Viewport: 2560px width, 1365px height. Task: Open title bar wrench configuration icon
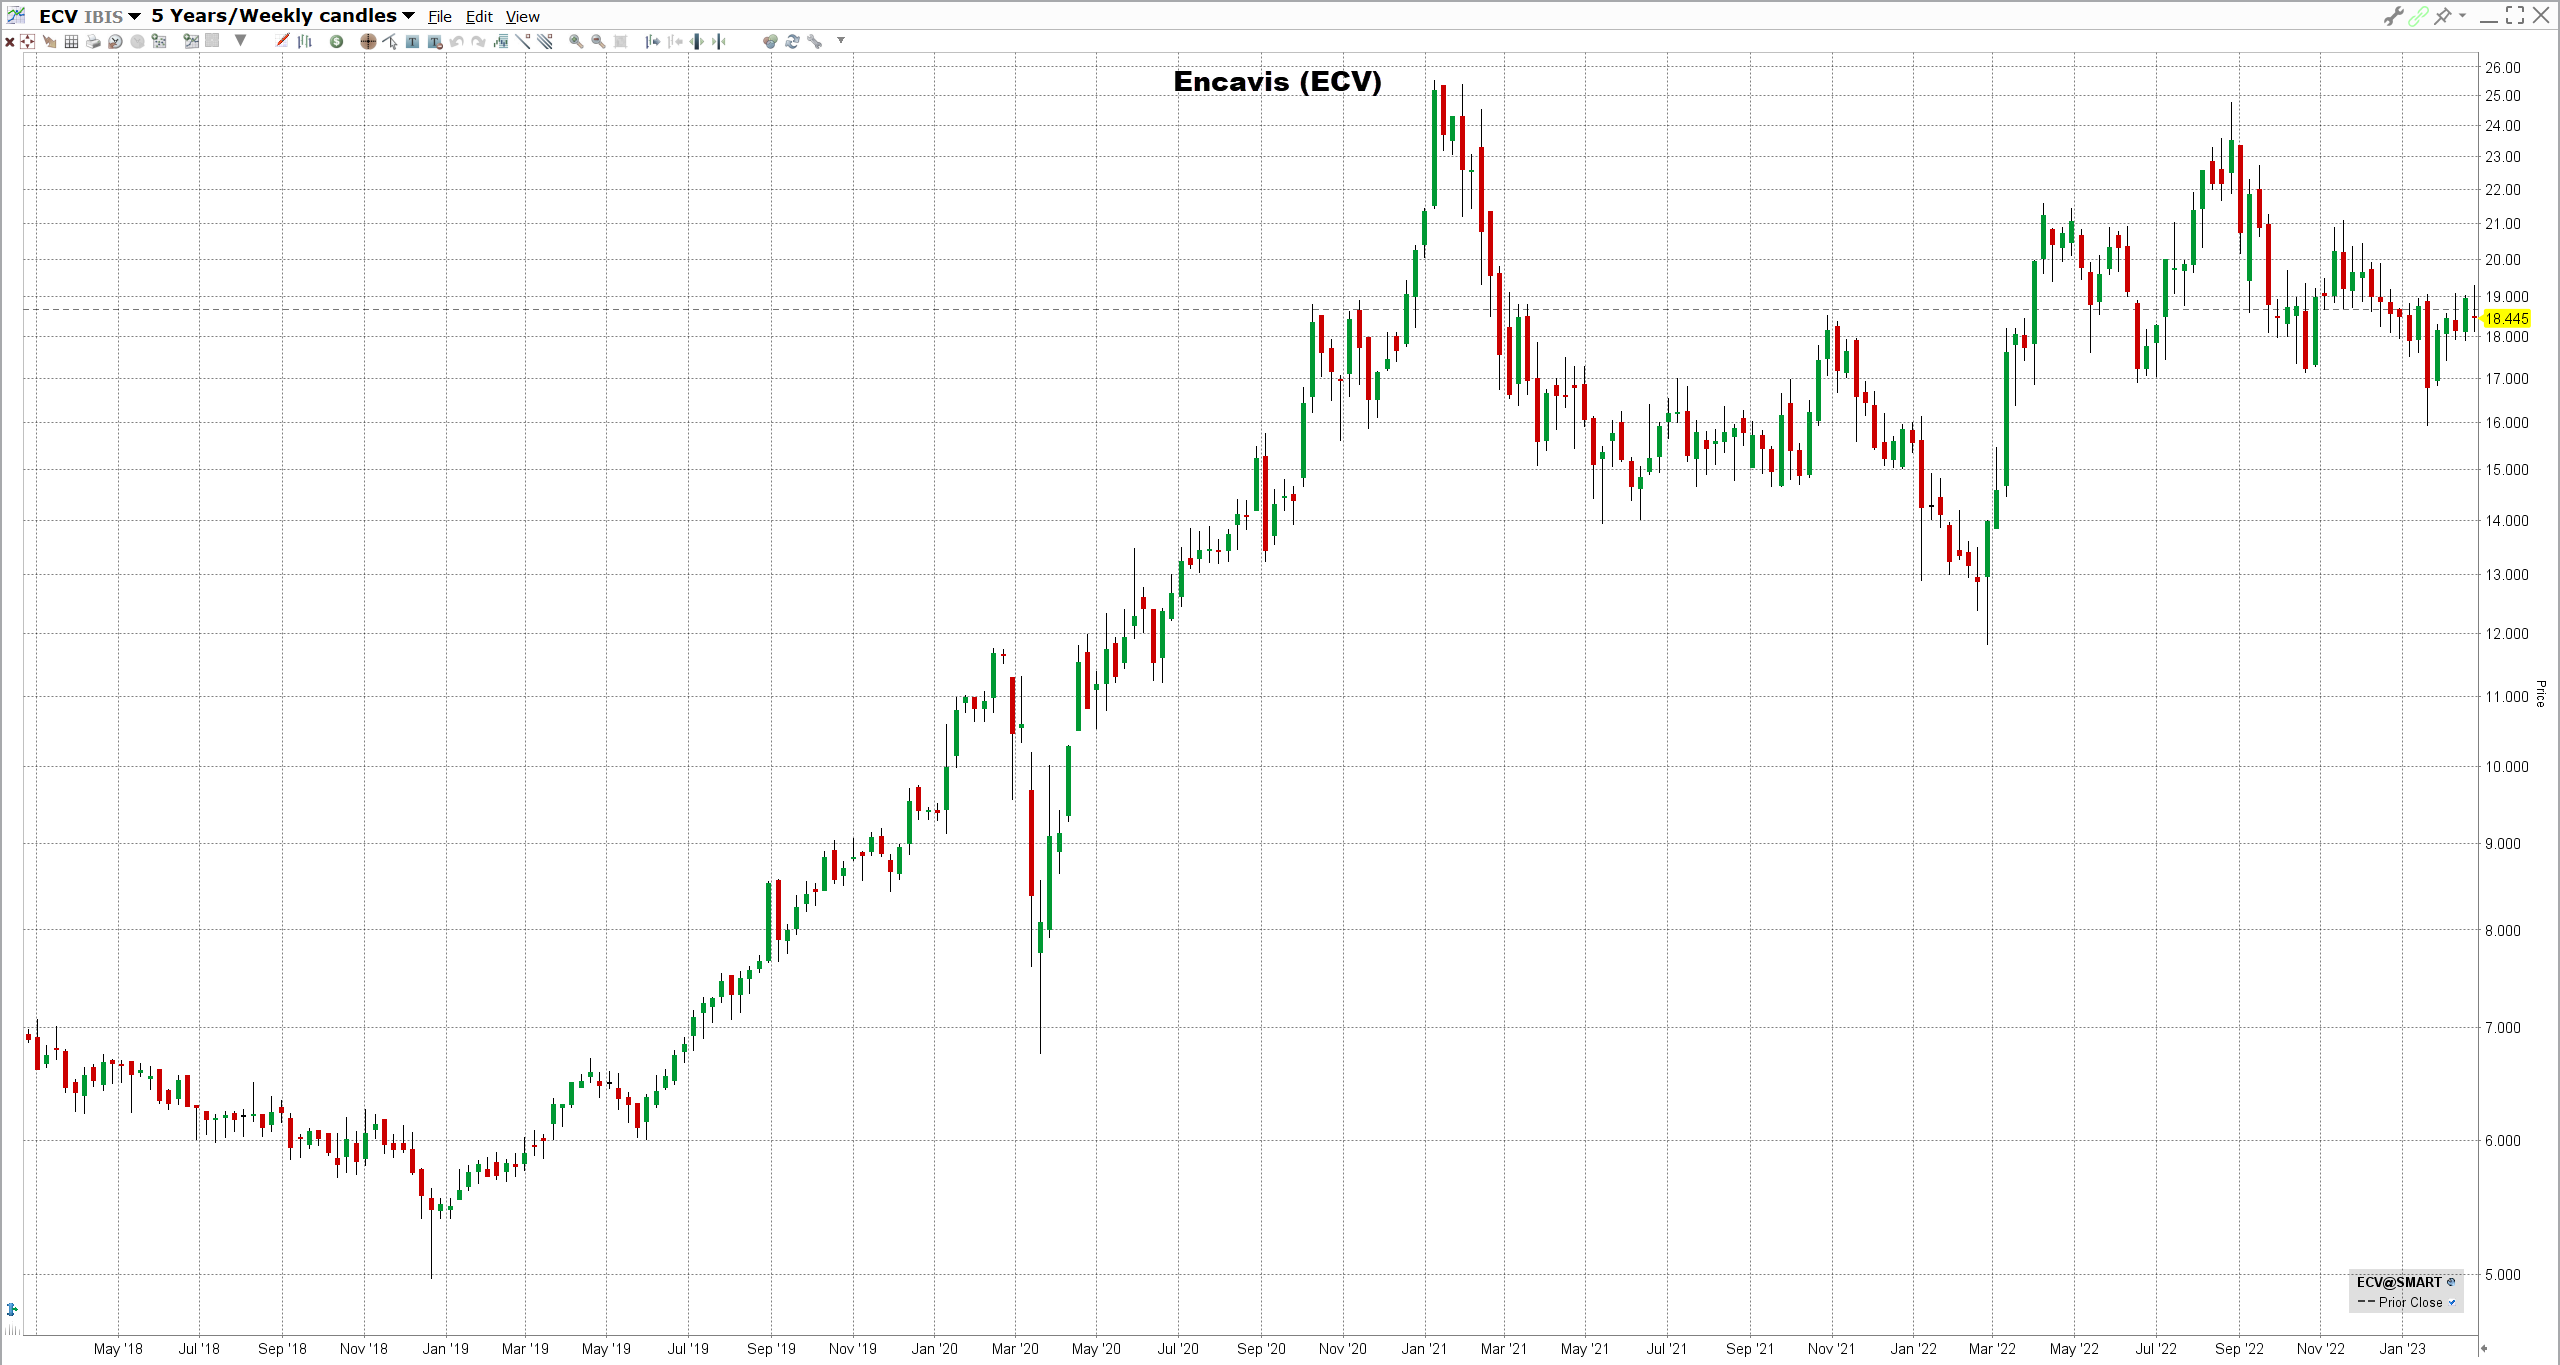coord(2393,16)
